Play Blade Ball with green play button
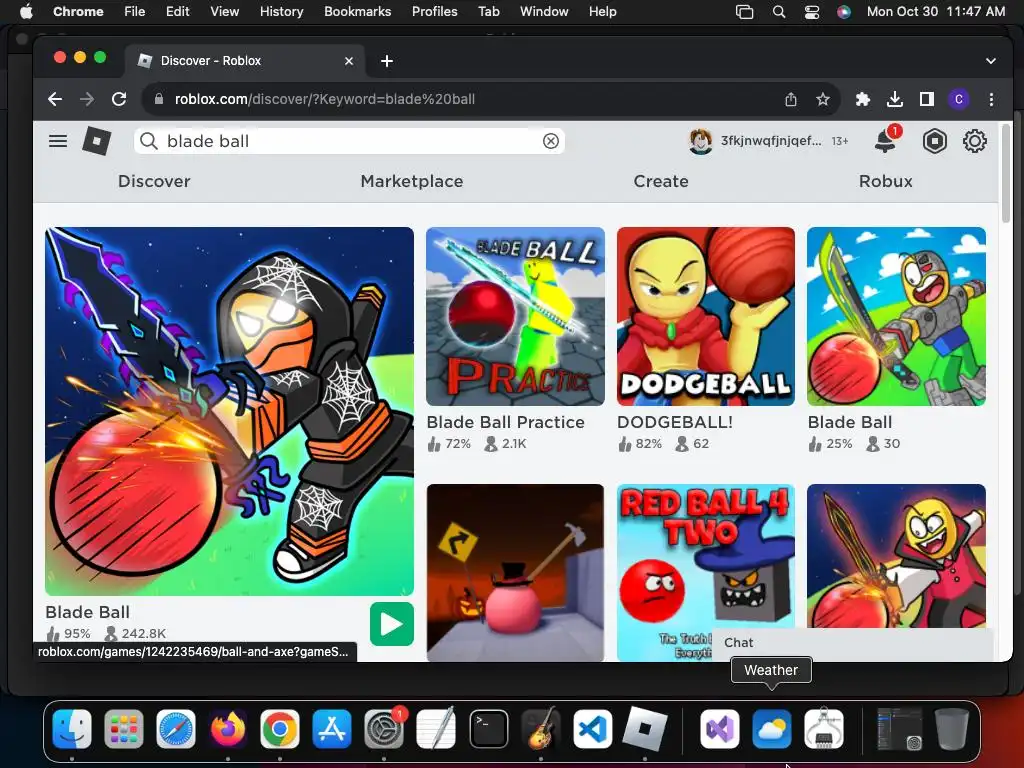 391,624
